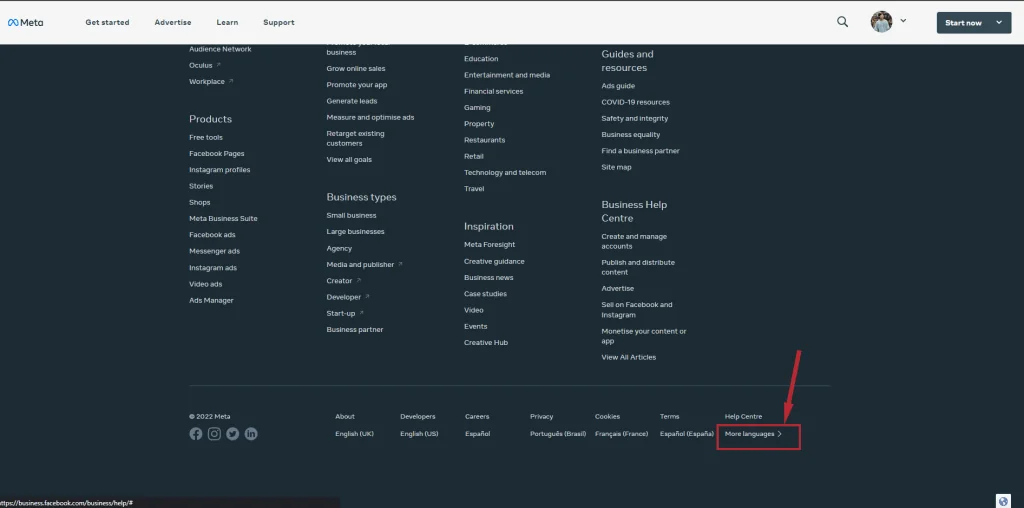Open the Shops product link
The width and height of the screenshot is (1024, 508).
coord(200,202)
